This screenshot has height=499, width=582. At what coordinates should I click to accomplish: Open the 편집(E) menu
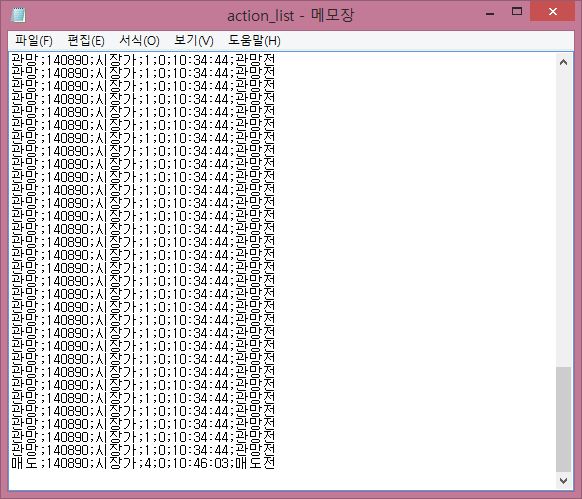(x=86, y=40)
